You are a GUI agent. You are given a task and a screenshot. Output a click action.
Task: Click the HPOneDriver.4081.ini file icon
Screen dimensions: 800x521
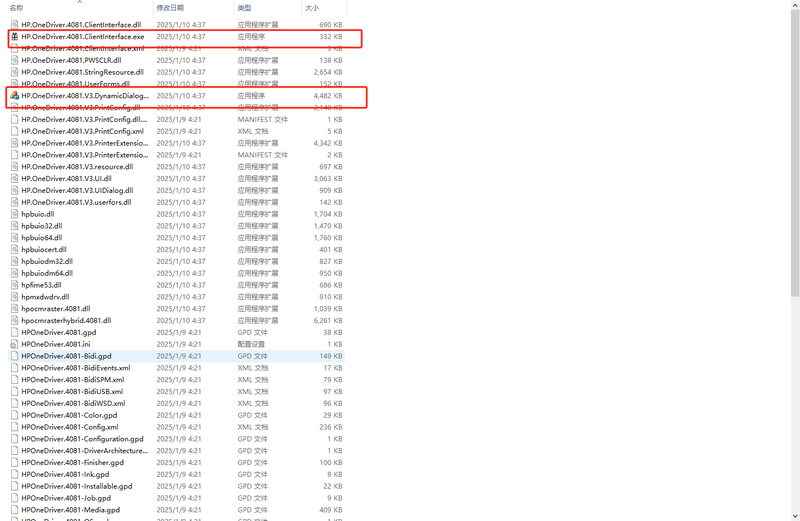14,344
